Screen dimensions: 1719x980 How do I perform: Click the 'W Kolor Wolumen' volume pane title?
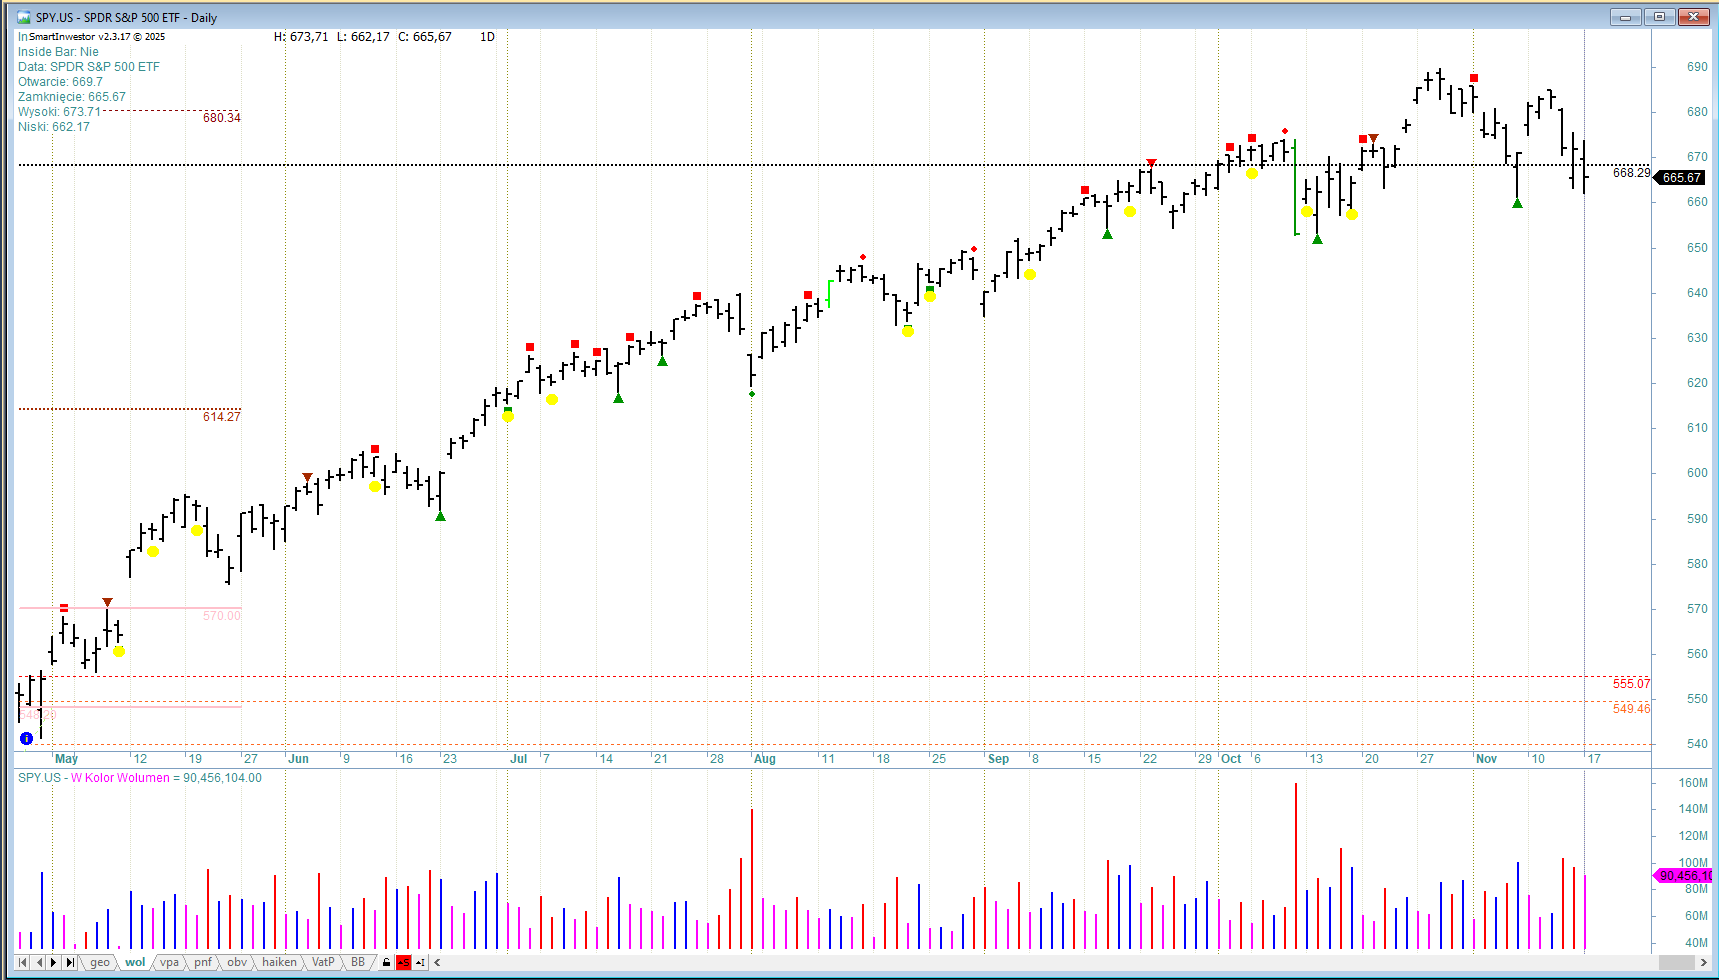pyautogui.click(x=120, y=778)
